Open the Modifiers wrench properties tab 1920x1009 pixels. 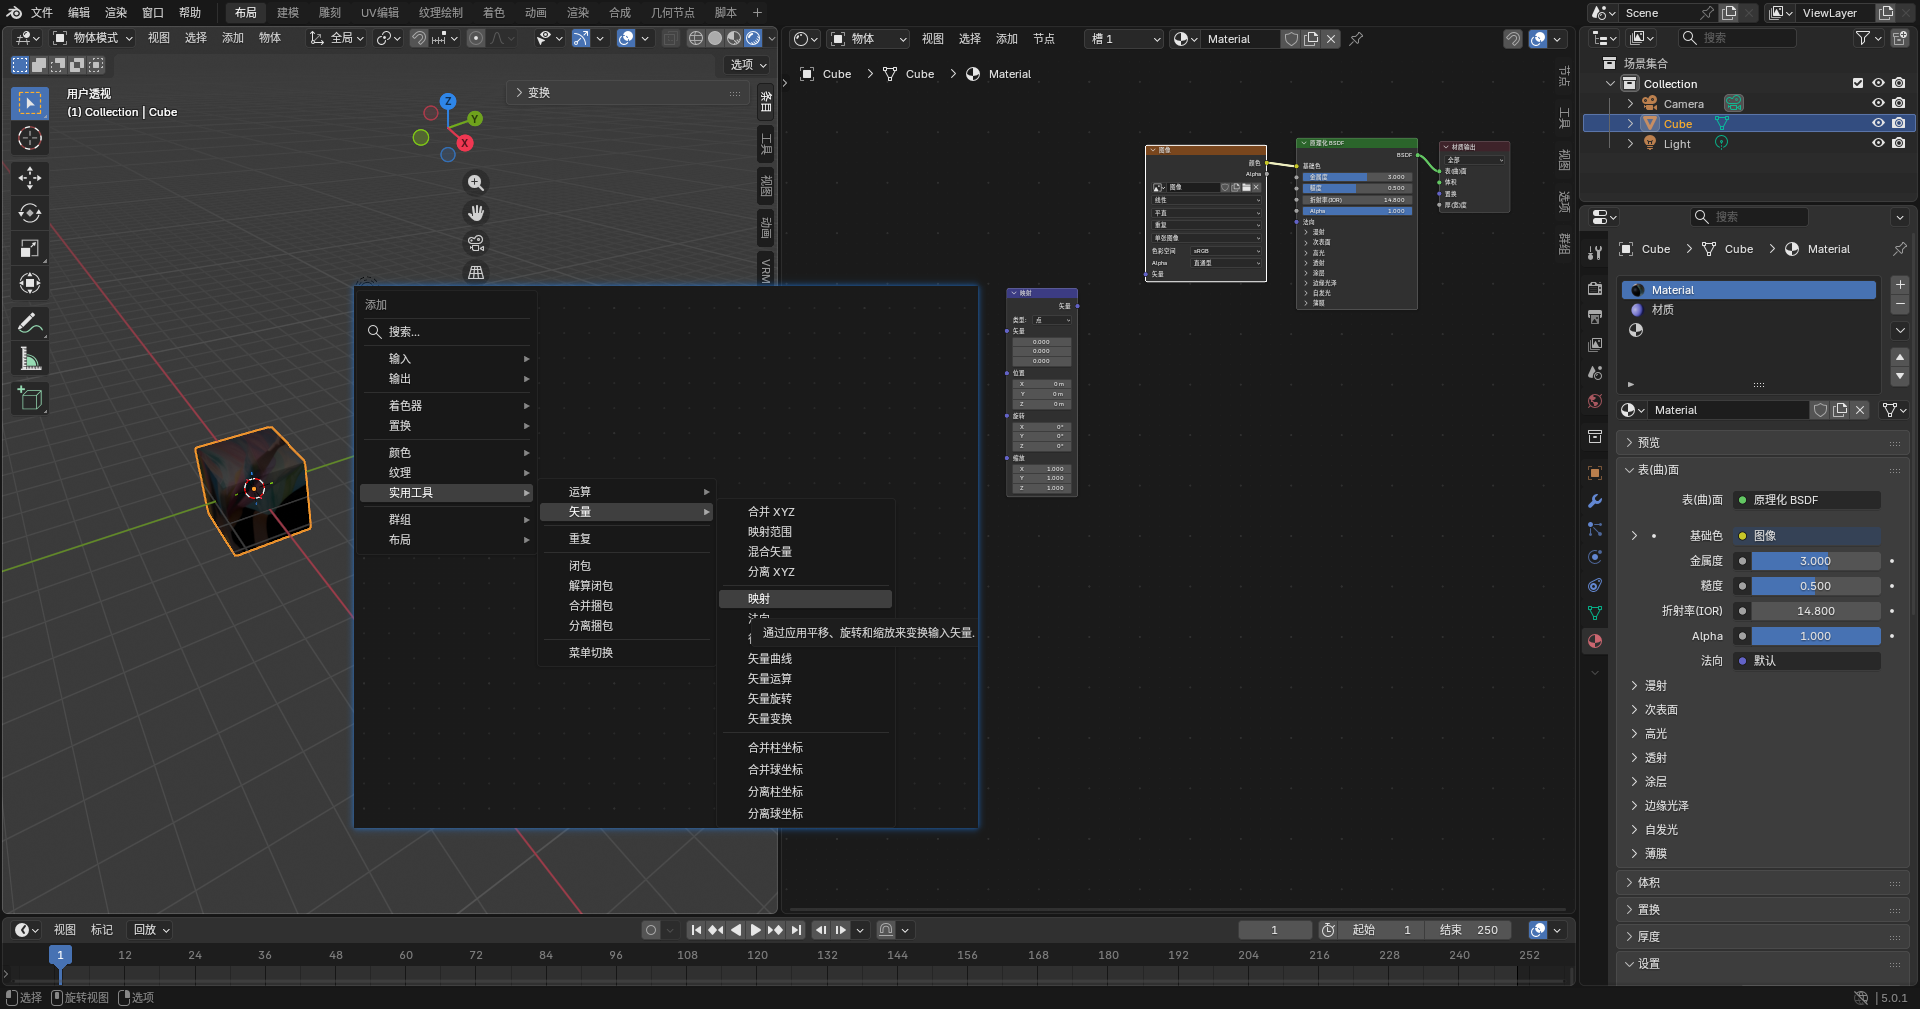[x=1595, y=501]
